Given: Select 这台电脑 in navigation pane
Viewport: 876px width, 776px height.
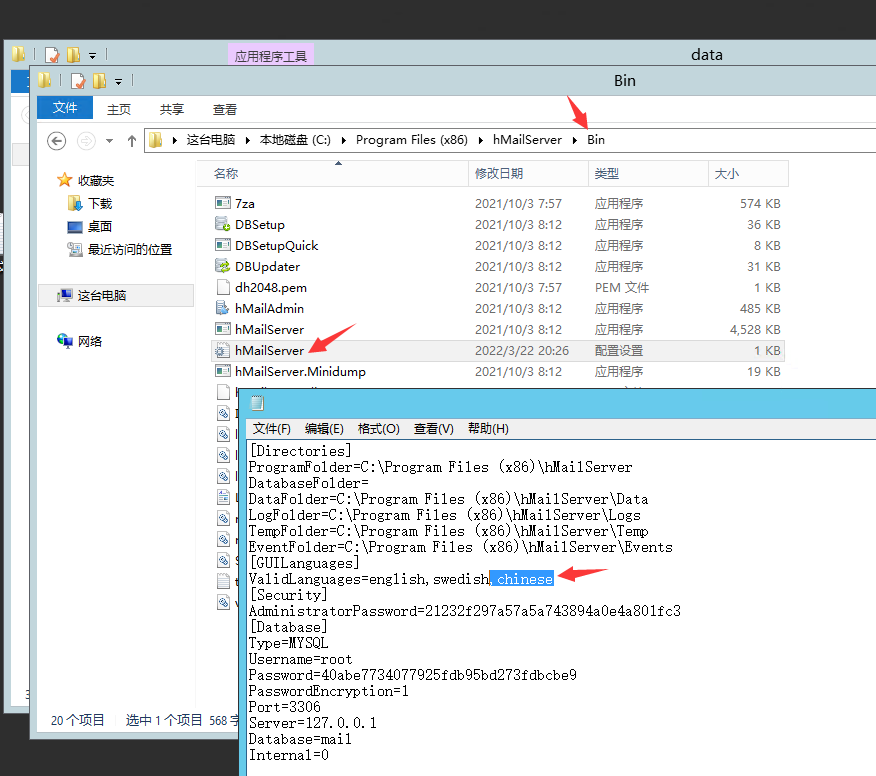Looking at the screenshot, I should coord(101,295).
